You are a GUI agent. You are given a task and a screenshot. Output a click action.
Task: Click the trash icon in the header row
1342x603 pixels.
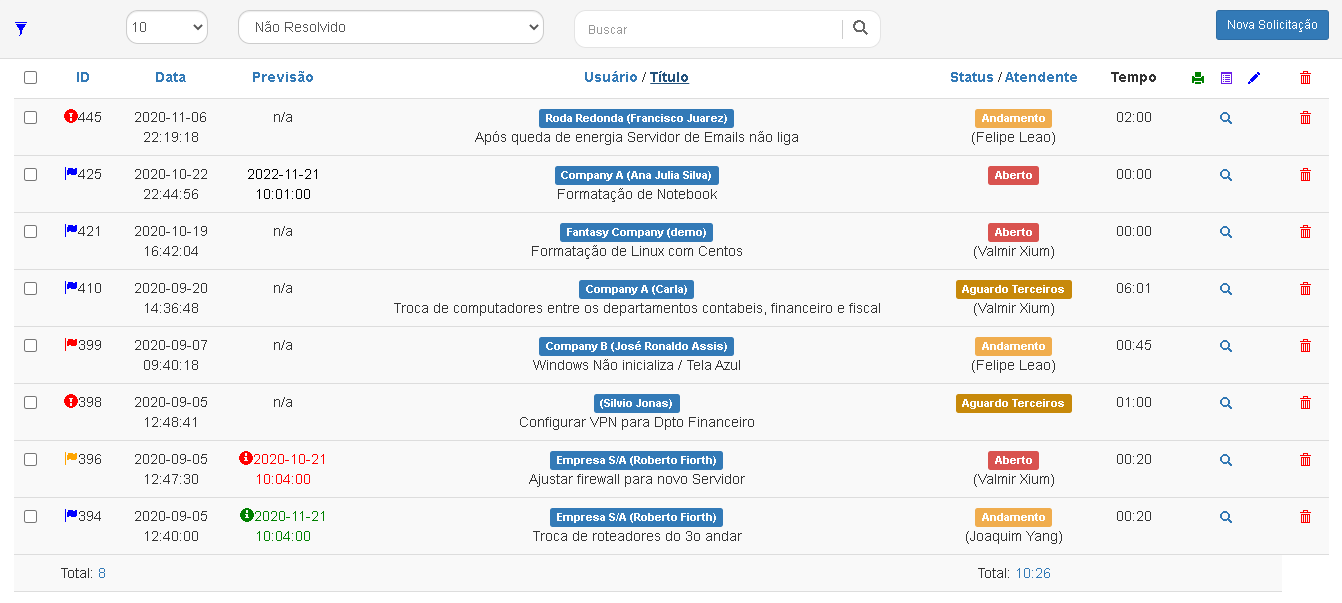[x=1304, y=77]
